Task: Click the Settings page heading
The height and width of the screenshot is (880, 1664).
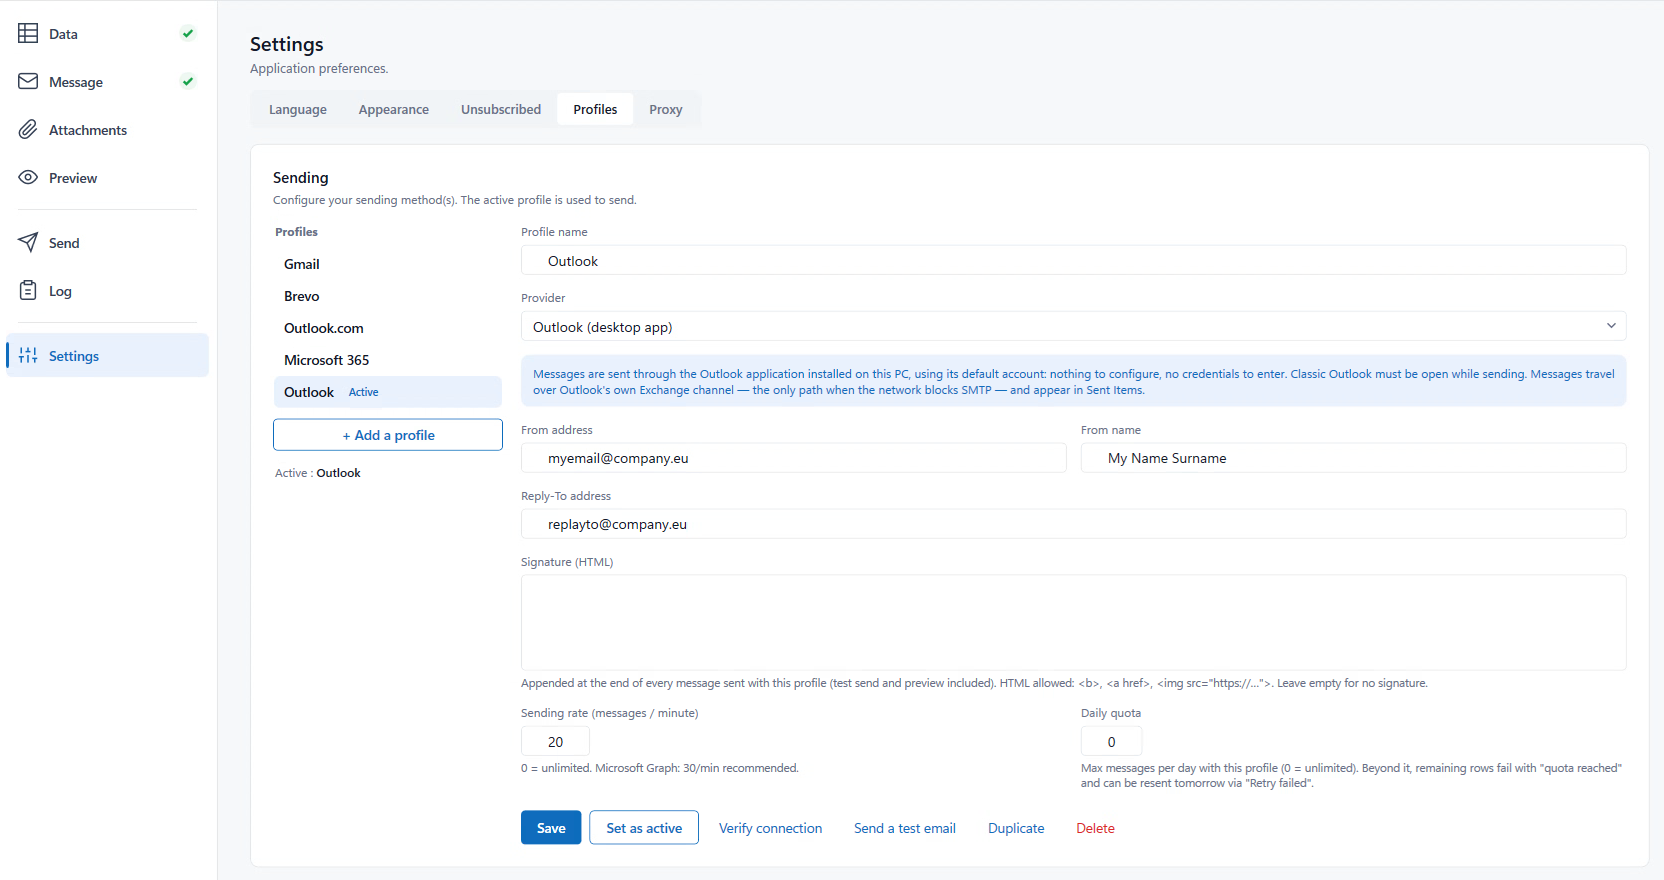Action: 287,44
